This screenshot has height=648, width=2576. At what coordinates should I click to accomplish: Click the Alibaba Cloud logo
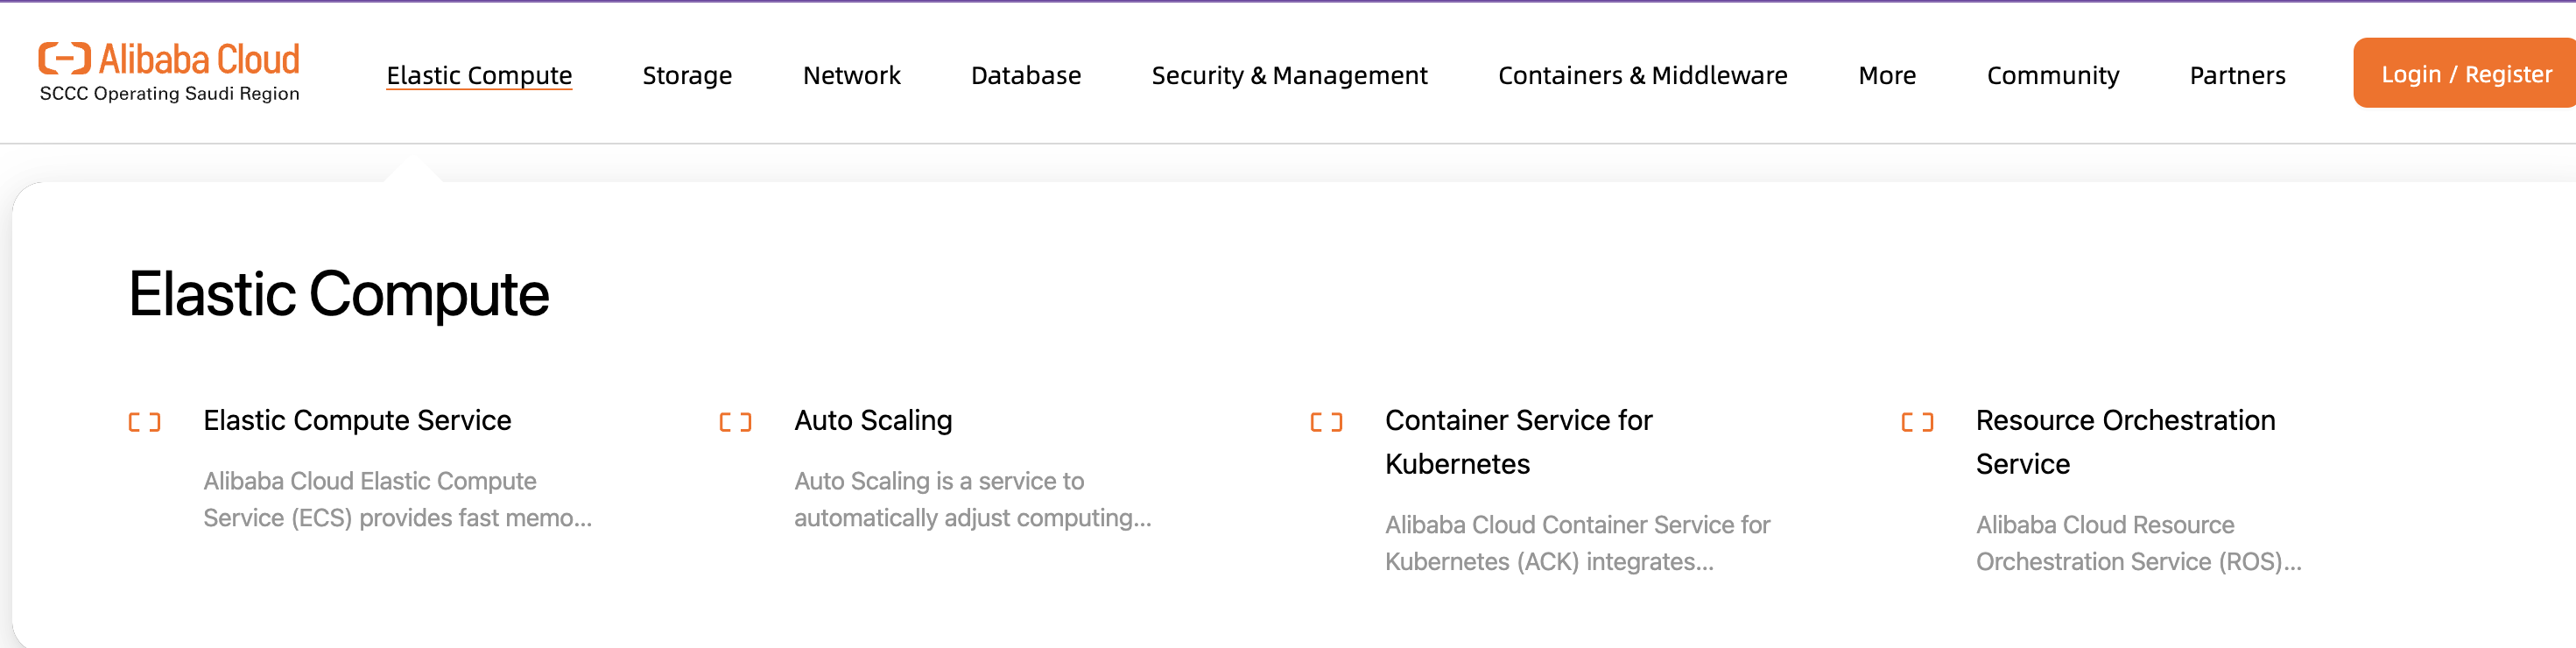[x=168, y=60]
